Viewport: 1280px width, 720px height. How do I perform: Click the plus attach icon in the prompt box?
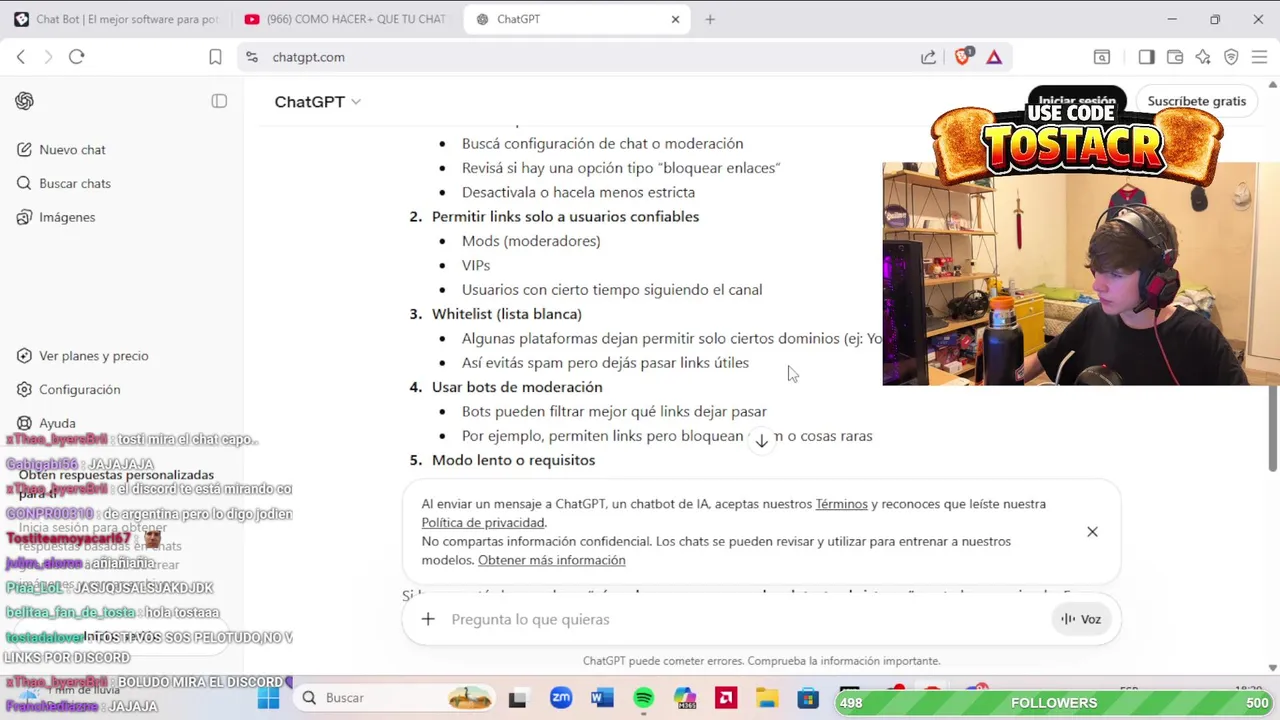click(x=428, y=619)
